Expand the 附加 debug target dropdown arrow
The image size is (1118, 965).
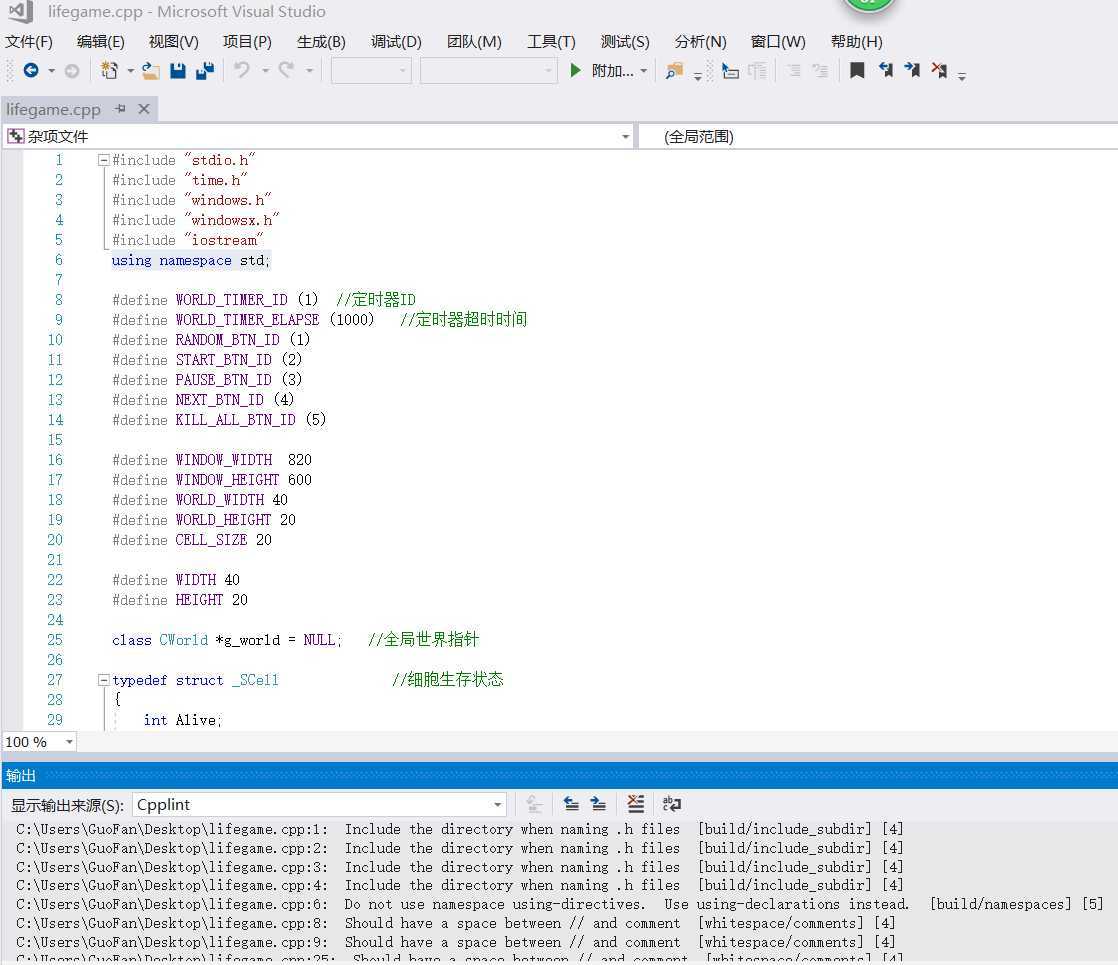click(x=643, y=71)
